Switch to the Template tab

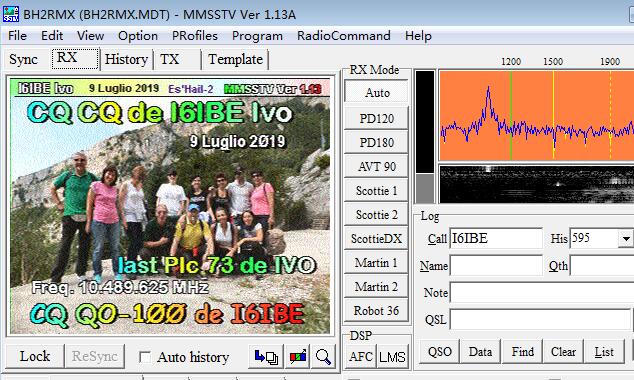(x=235, y=59)
